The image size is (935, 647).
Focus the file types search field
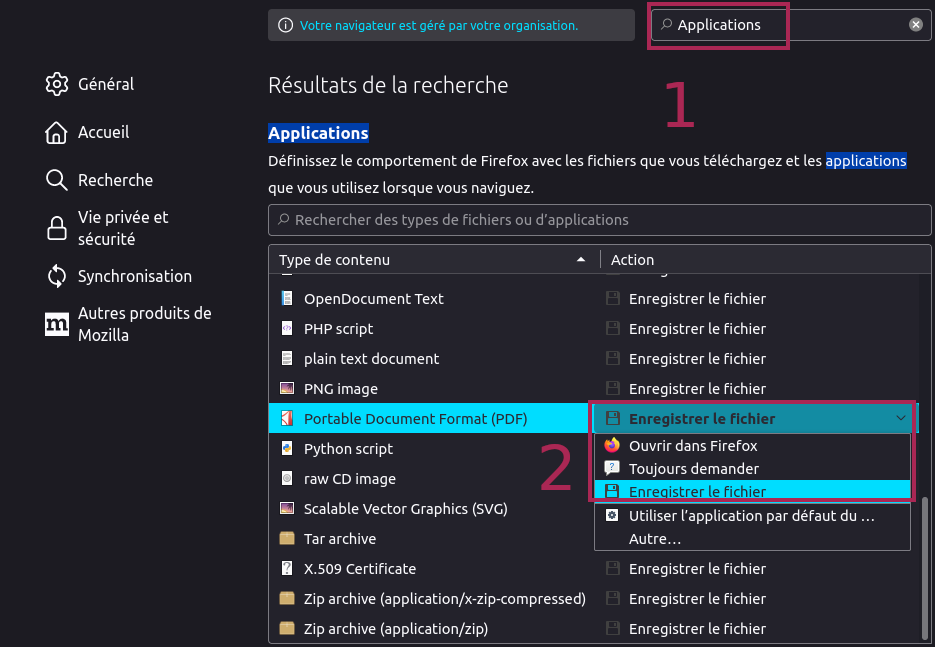[599, 220]
